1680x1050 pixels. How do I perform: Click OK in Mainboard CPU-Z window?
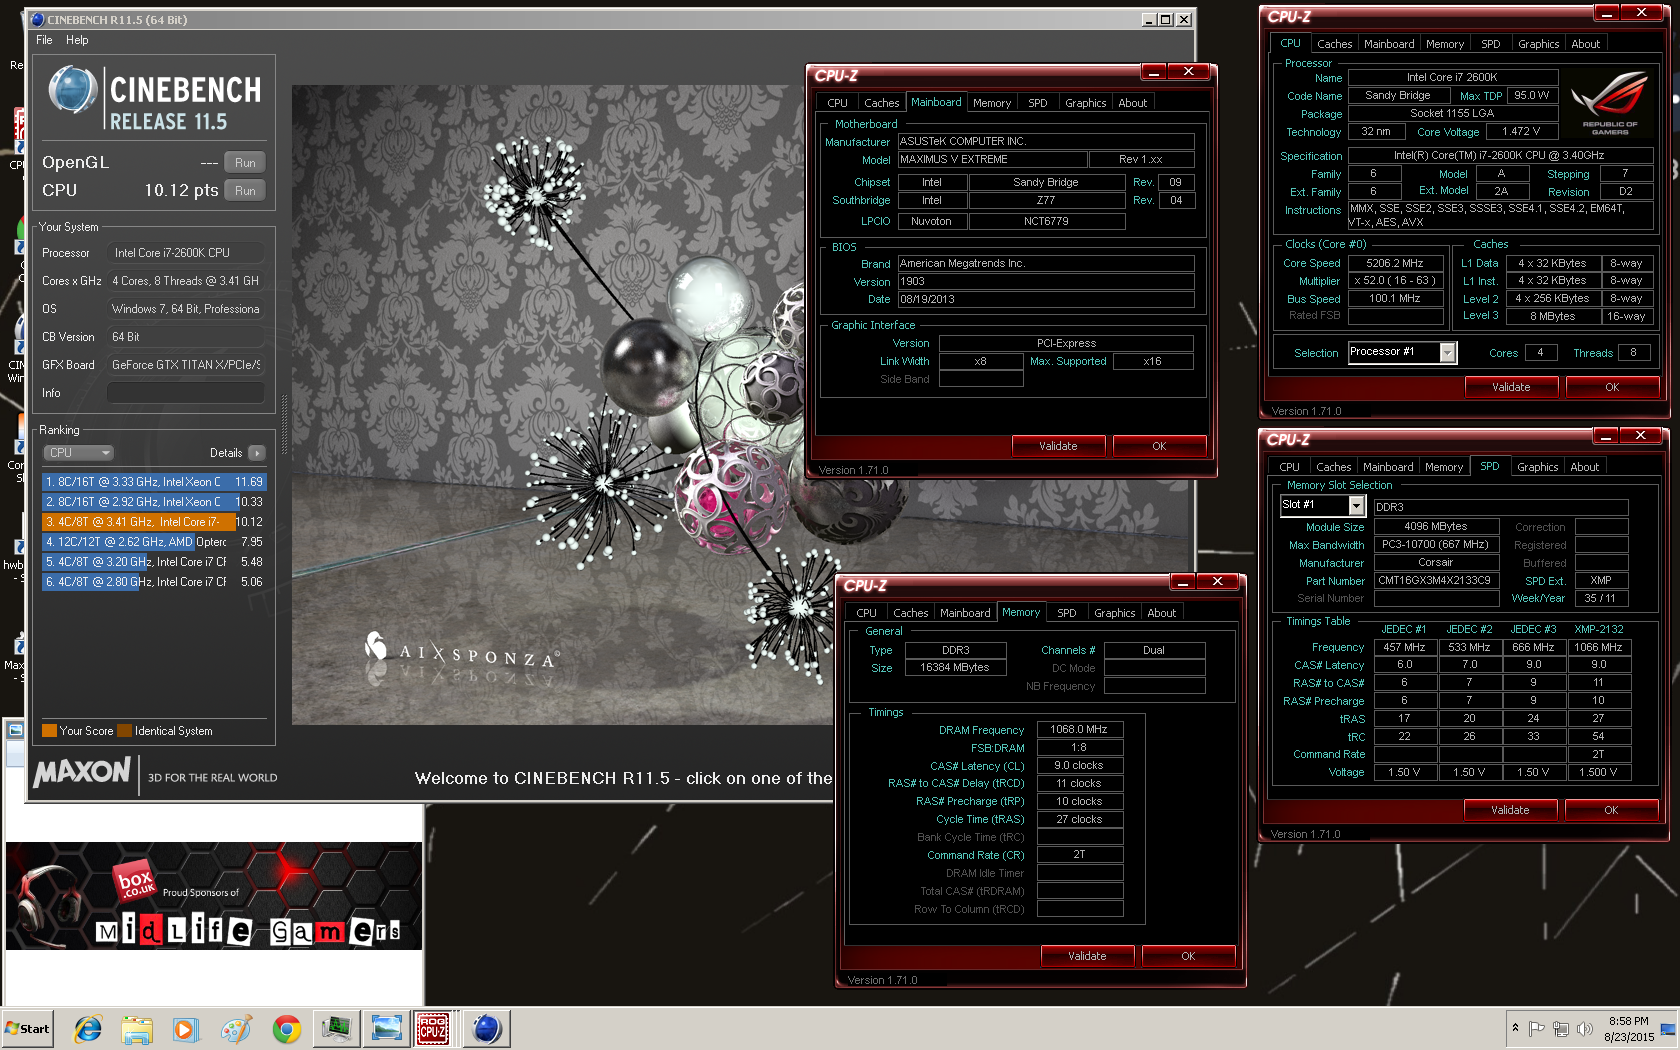pos(1159,446)
